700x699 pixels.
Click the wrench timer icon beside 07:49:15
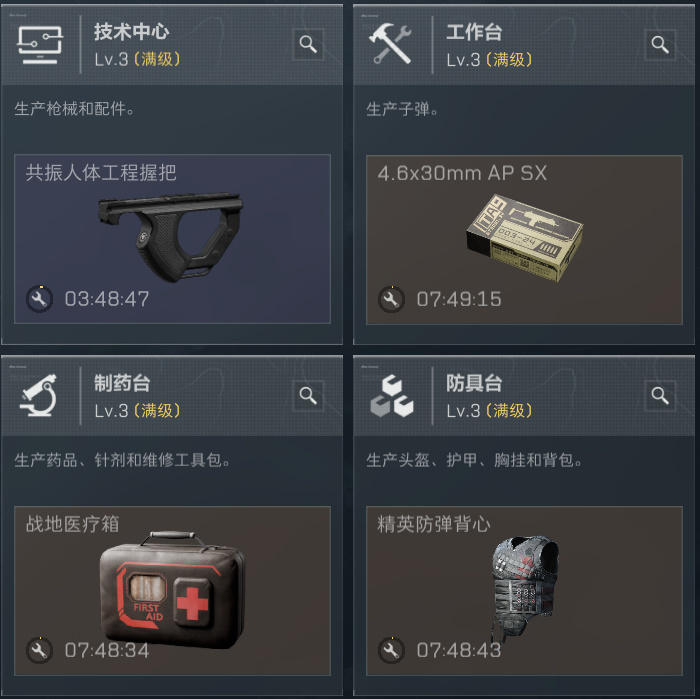pos(392,299)
